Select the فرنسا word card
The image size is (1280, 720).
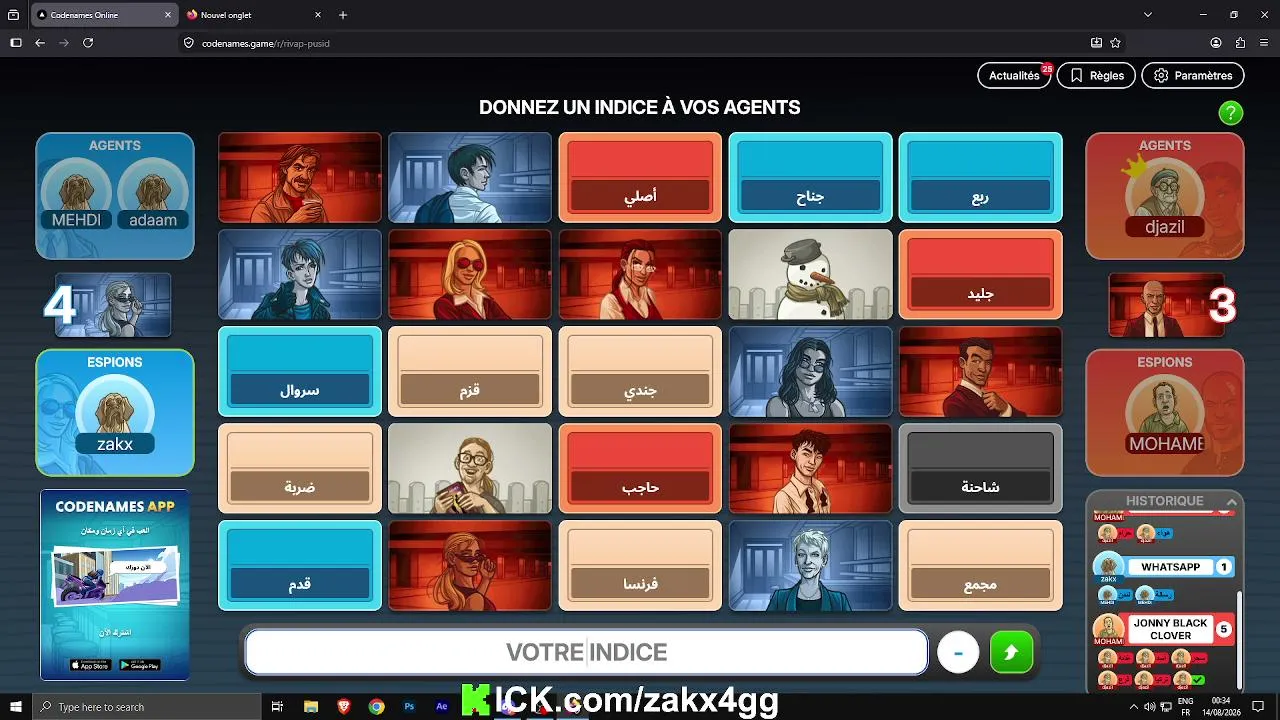(x=640, y=565)
